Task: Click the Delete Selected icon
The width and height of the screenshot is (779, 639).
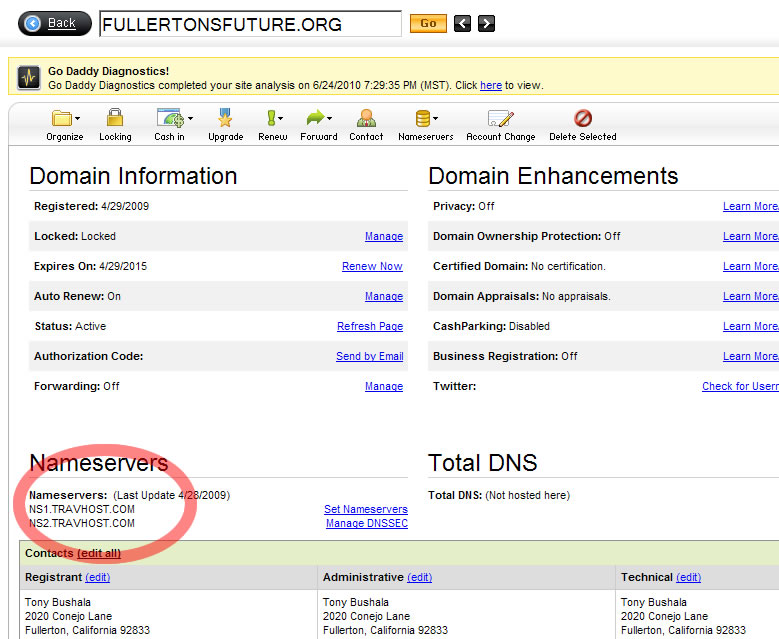Action: point(582,118)
